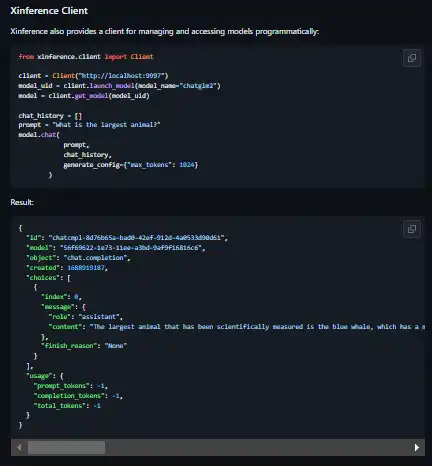Click the "id" chatcmpl value line
The height and width of the screenshot is (466, 432).
(127, 238)
